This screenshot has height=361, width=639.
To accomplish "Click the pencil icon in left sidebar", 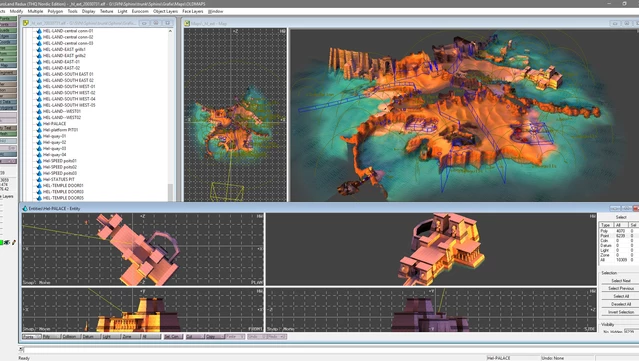I will coord(13,242).
